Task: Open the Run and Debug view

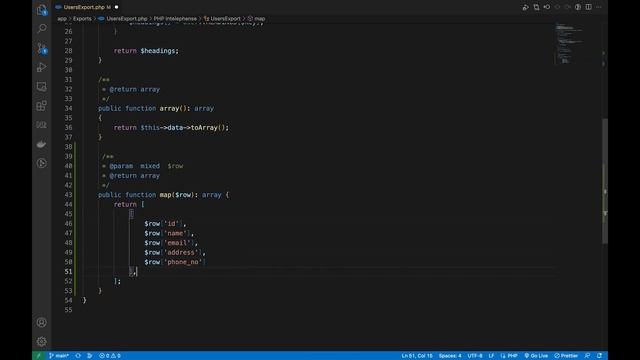Action: pyautogui.click(x=42, y=67)
